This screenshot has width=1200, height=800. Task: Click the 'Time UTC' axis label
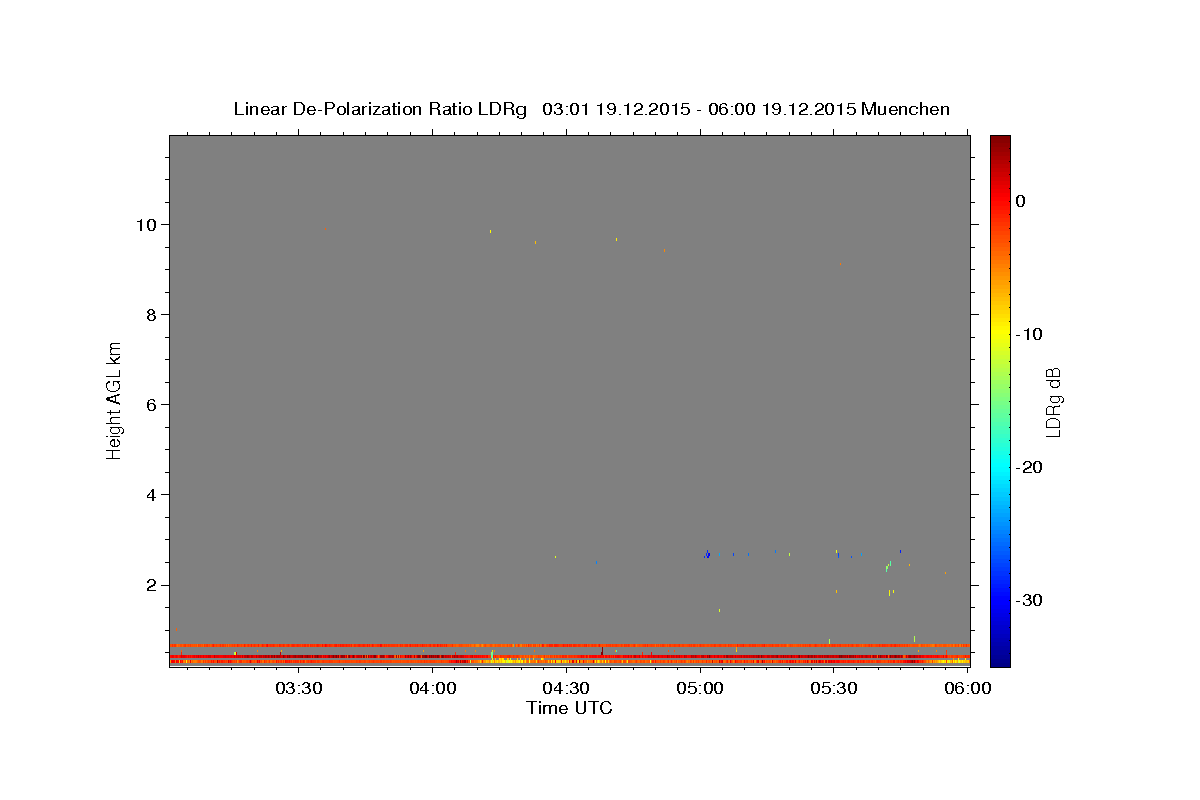tap(569, 708)
